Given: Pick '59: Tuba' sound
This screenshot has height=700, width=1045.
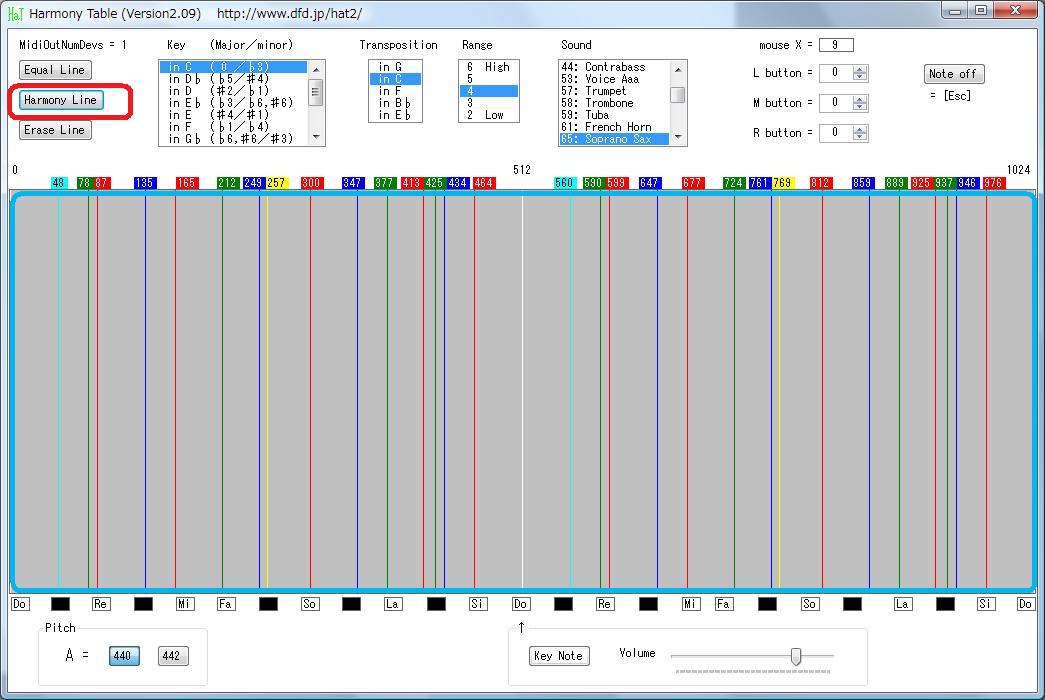Looking at the screenshot, I should pos(614,115).
